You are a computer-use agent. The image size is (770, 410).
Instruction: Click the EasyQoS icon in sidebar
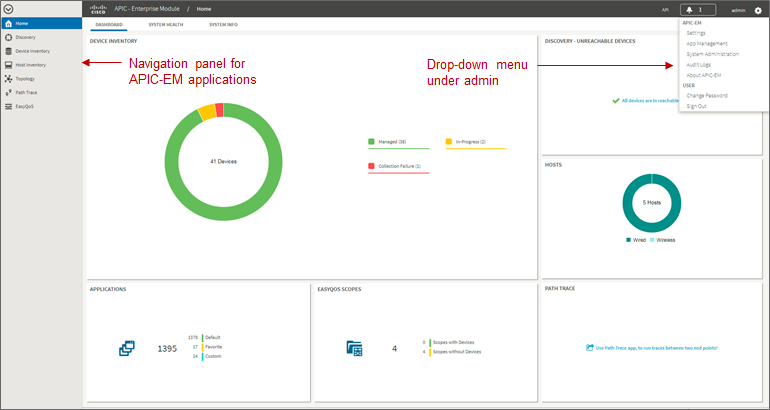coord(8,106)
